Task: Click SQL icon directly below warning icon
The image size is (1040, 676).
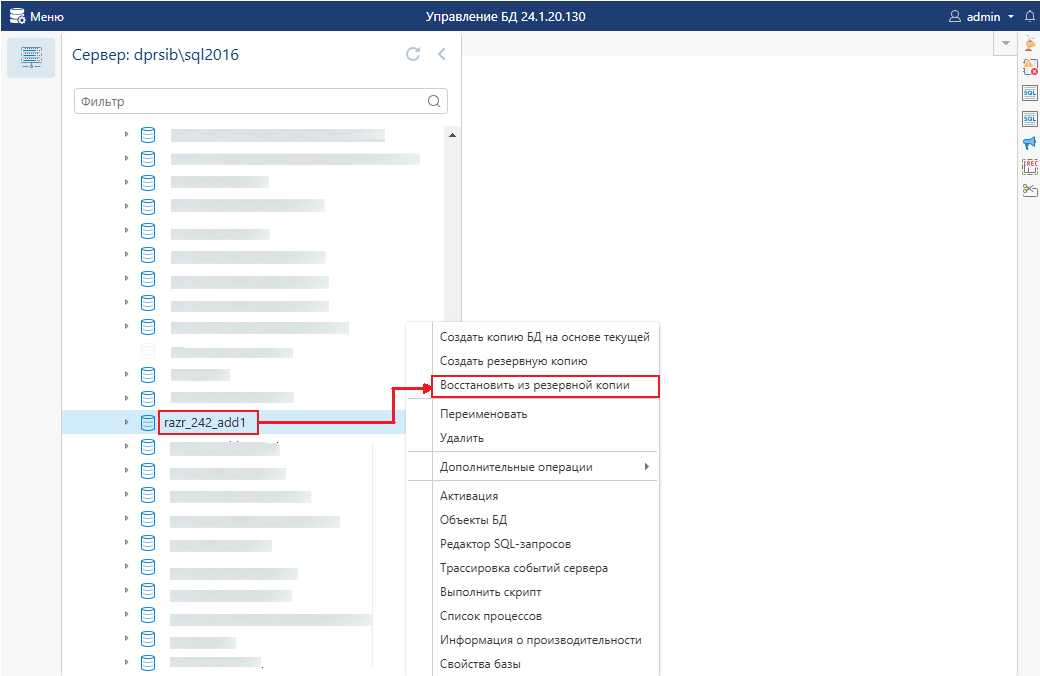Action: coord(1030,93)
